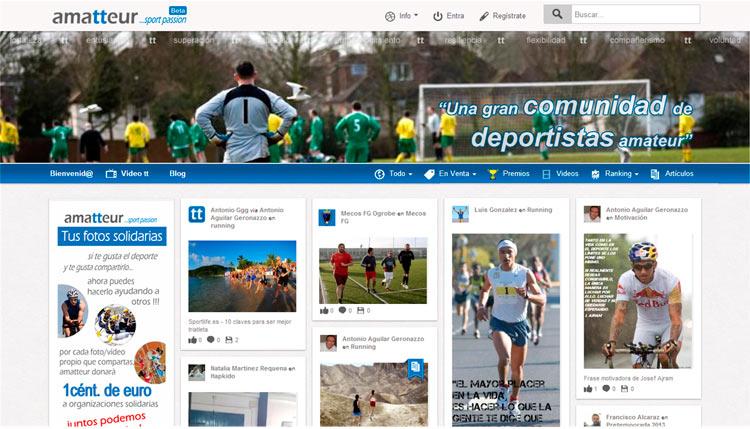
Task: Click the magnifier search button
Action: (557, 14)
